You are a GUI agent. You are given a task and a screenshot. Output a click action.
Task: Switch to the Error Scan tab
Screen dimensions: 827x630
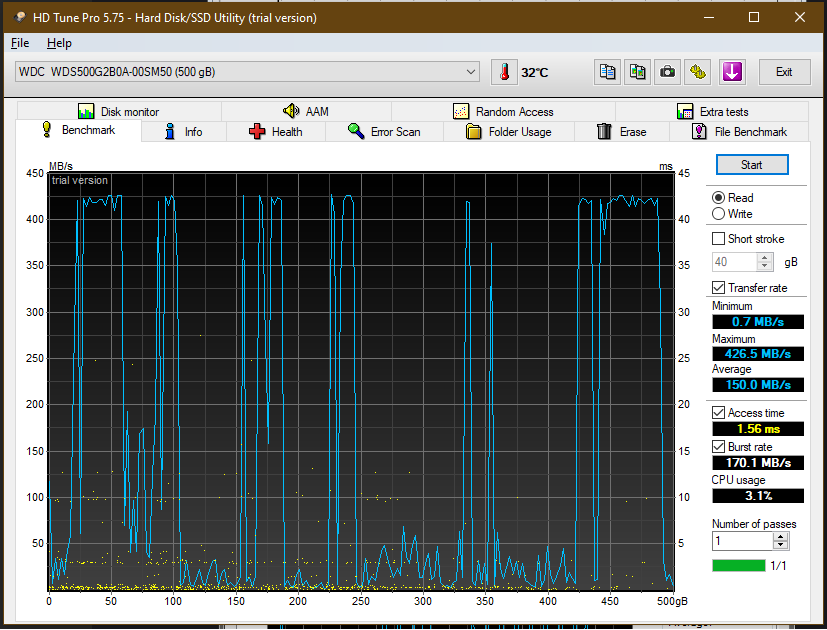[384, 132]
